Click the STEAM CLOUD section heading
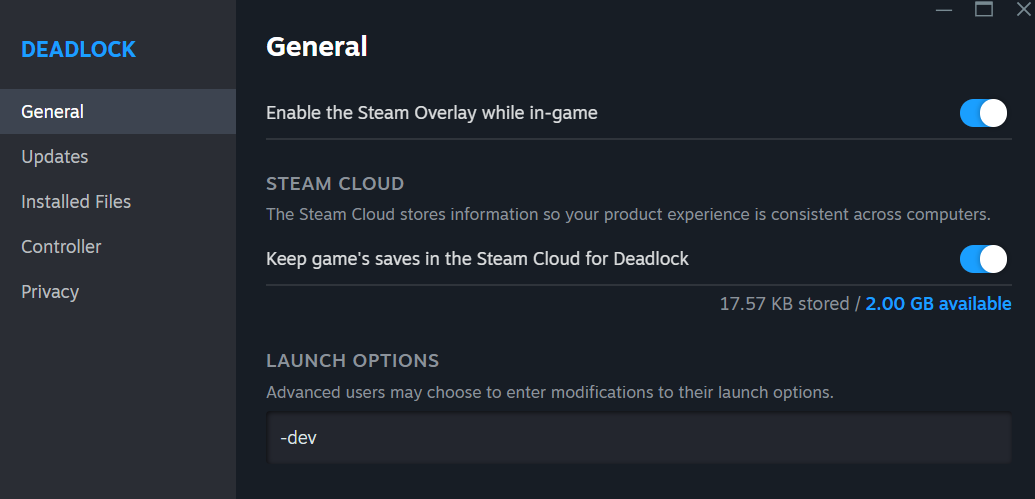1035x499 pixels. 335,184
